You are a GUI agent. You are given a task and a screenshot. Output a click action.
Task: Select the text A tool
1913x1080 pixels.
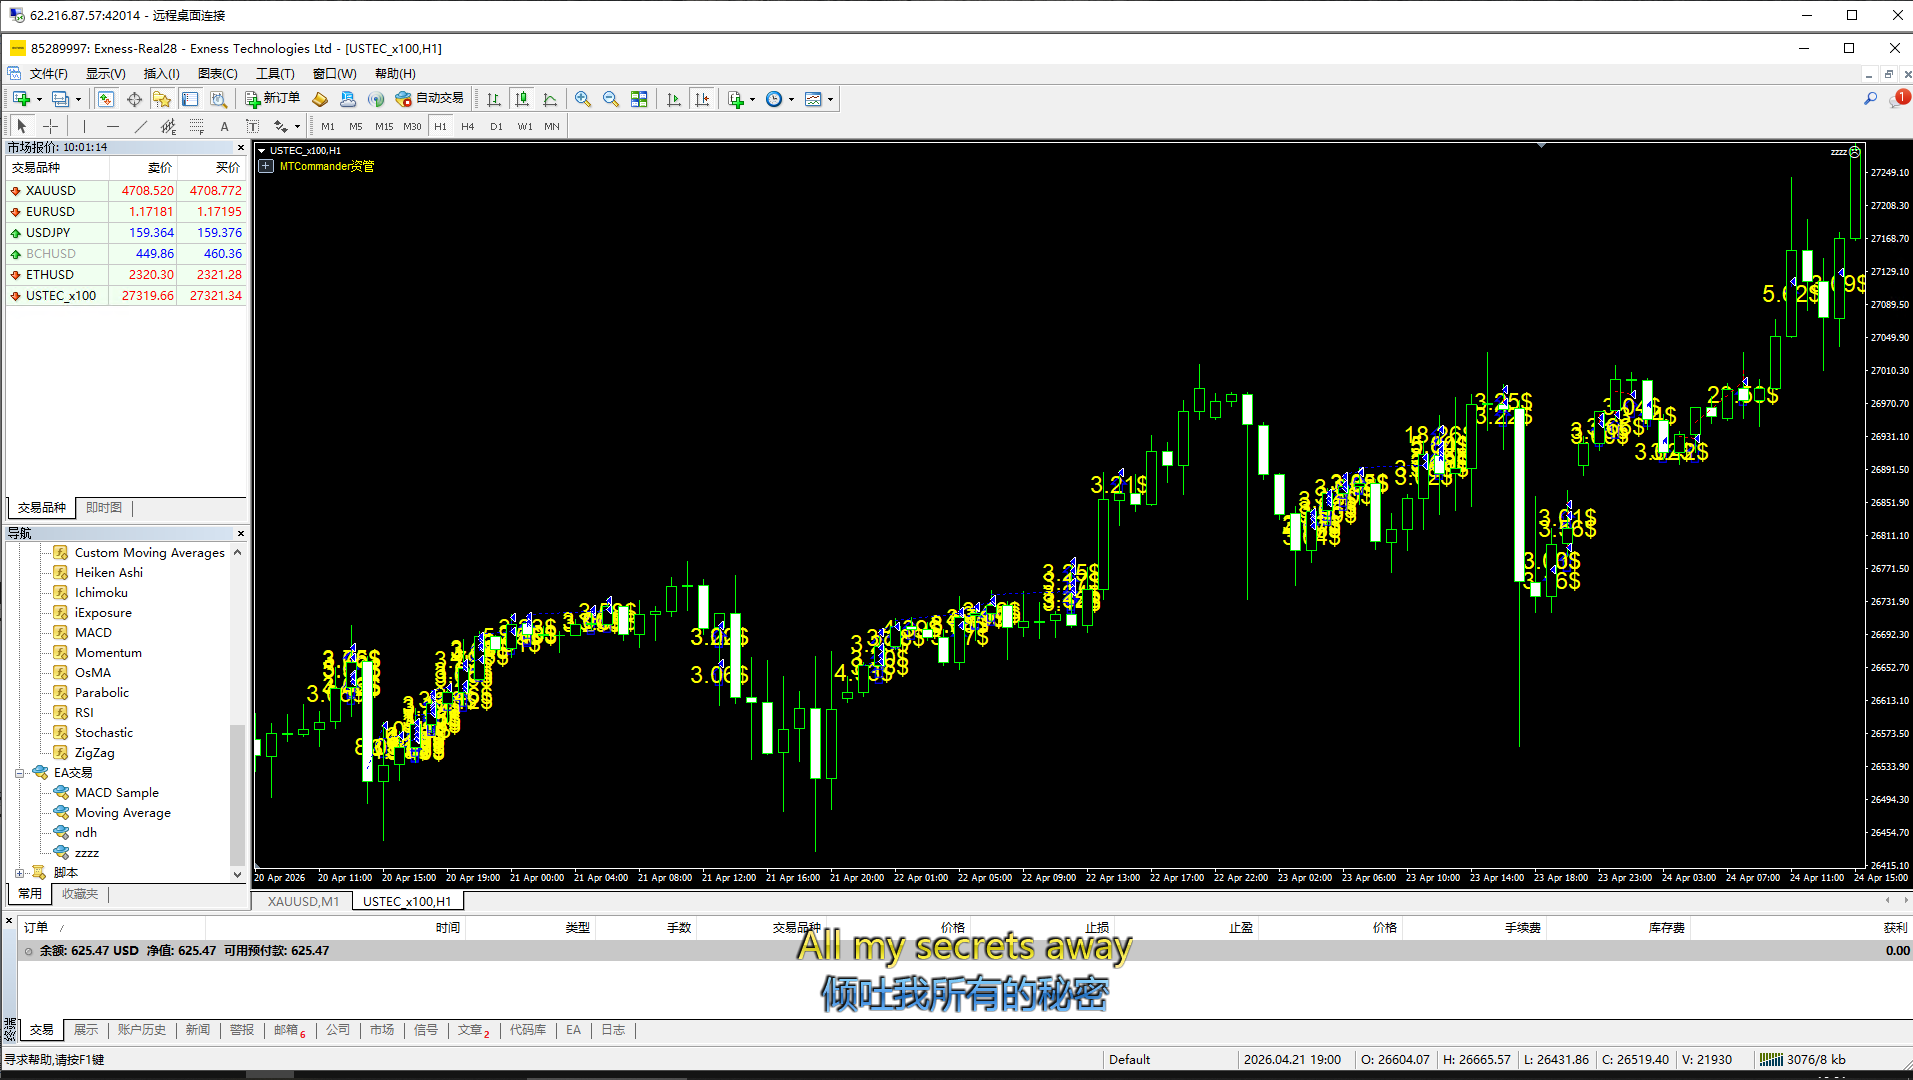pyautogui.click(x=225, y=126)
